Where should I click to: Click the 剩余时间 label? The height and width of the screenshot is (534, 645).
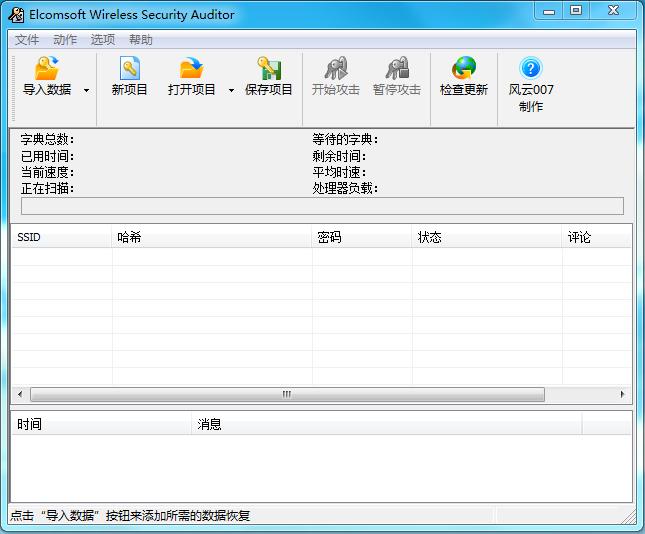pos(339,156)
